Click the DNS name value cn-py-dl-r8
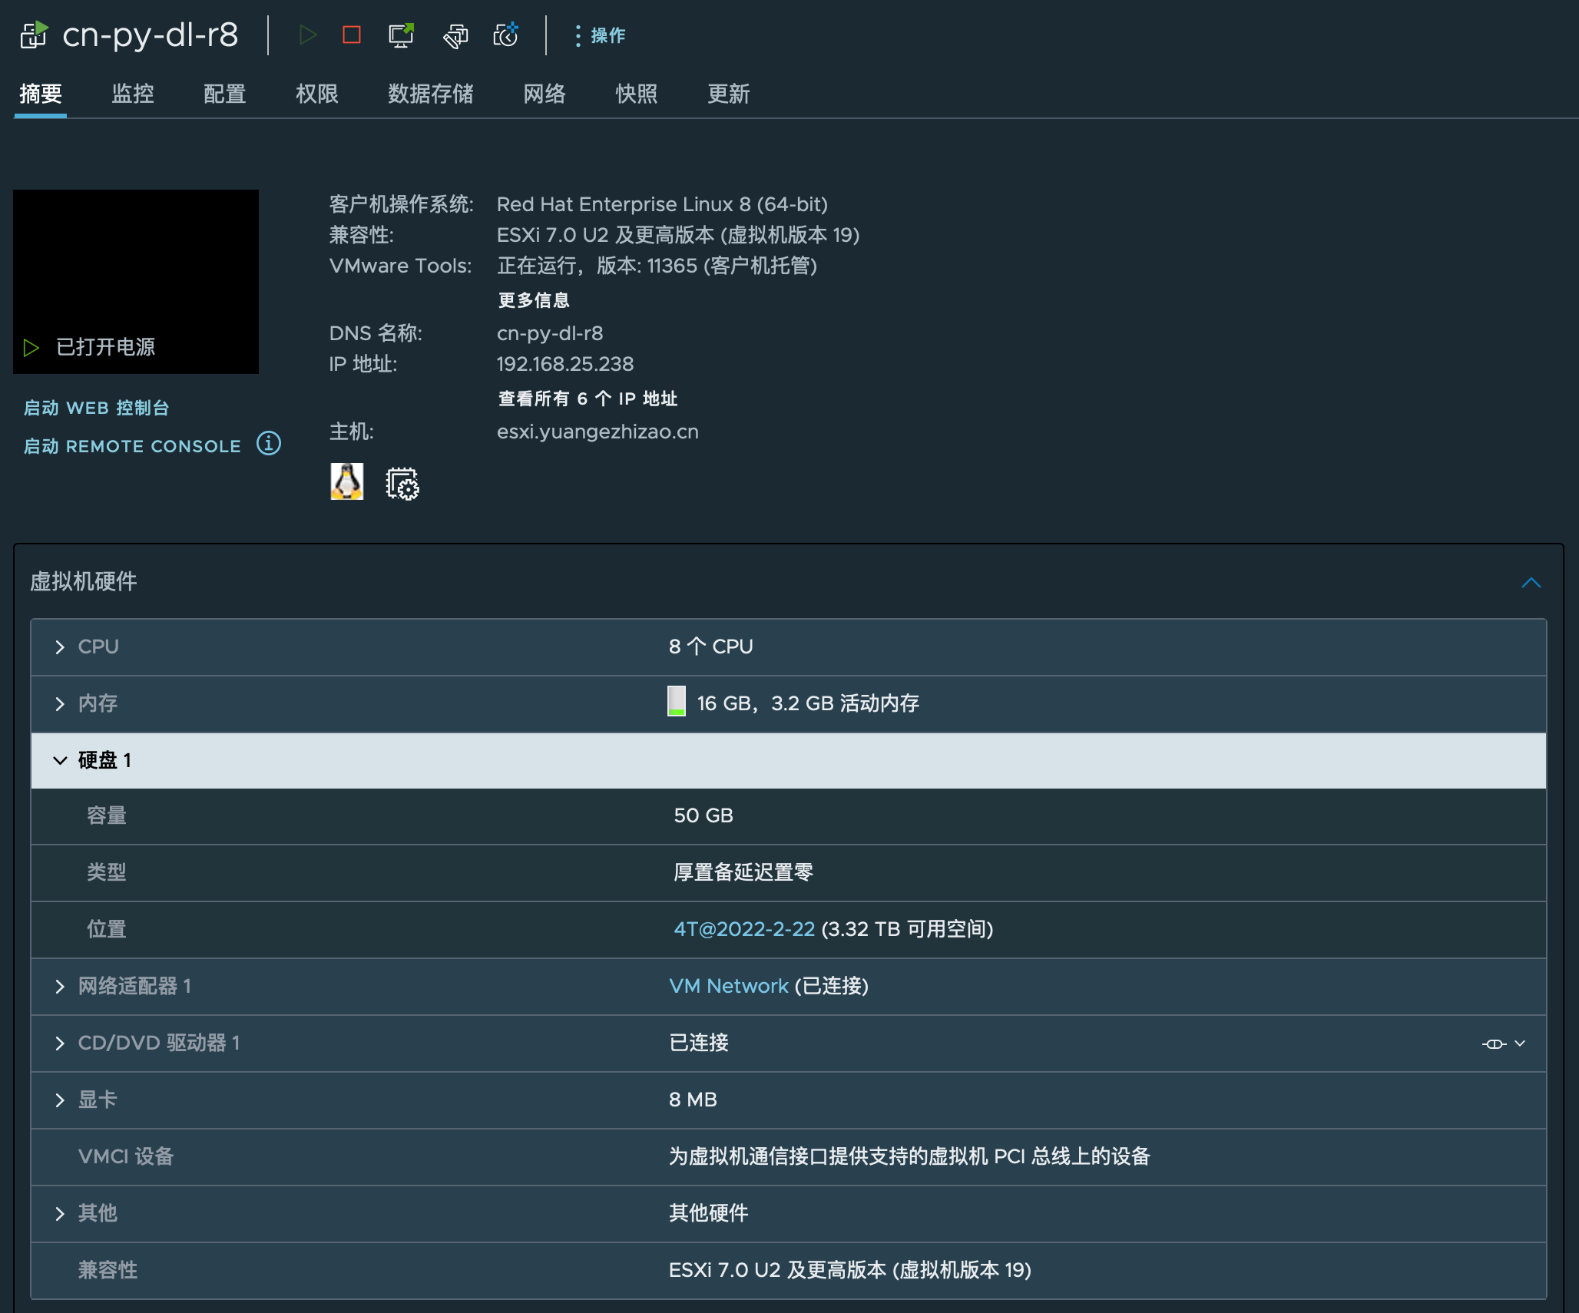 pyautogui.click(x=550, y=333)
